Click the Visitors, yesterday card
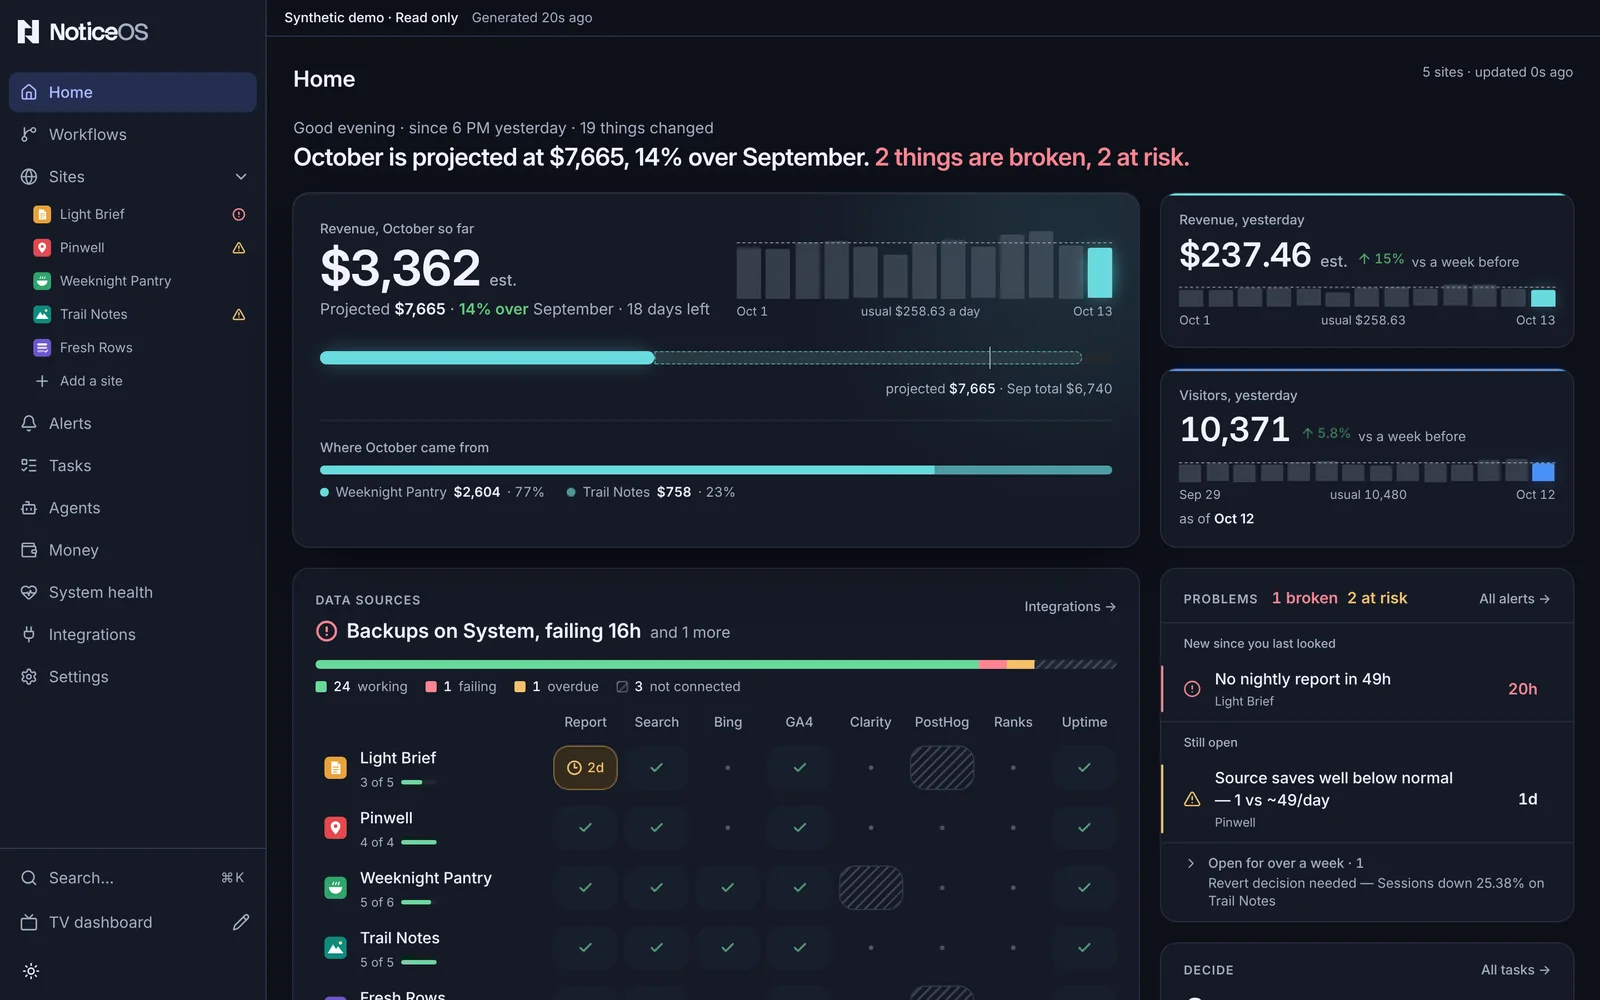 pyautogui.click(x=1366, y=458)
